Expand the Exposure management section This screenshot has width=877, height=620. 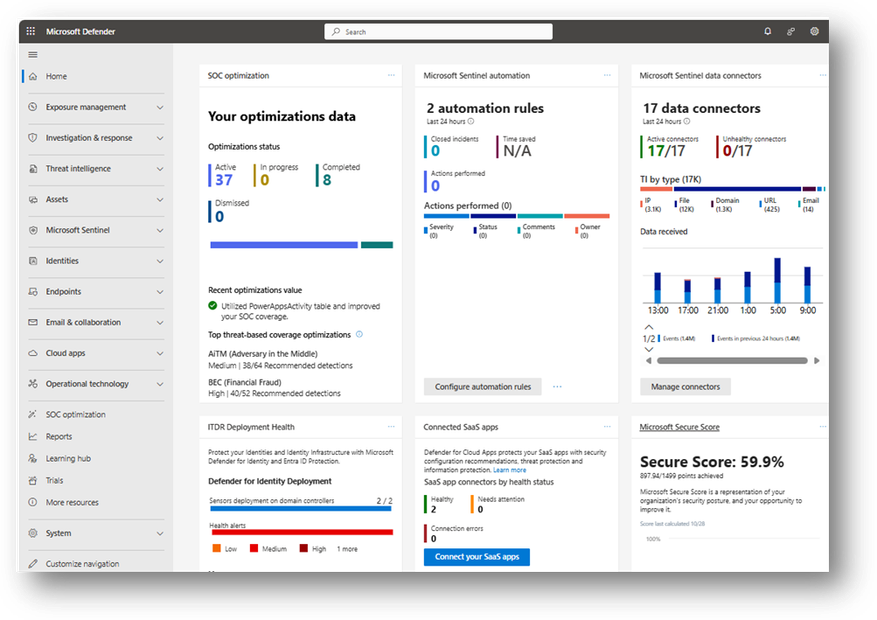click(x=160, y=107)
